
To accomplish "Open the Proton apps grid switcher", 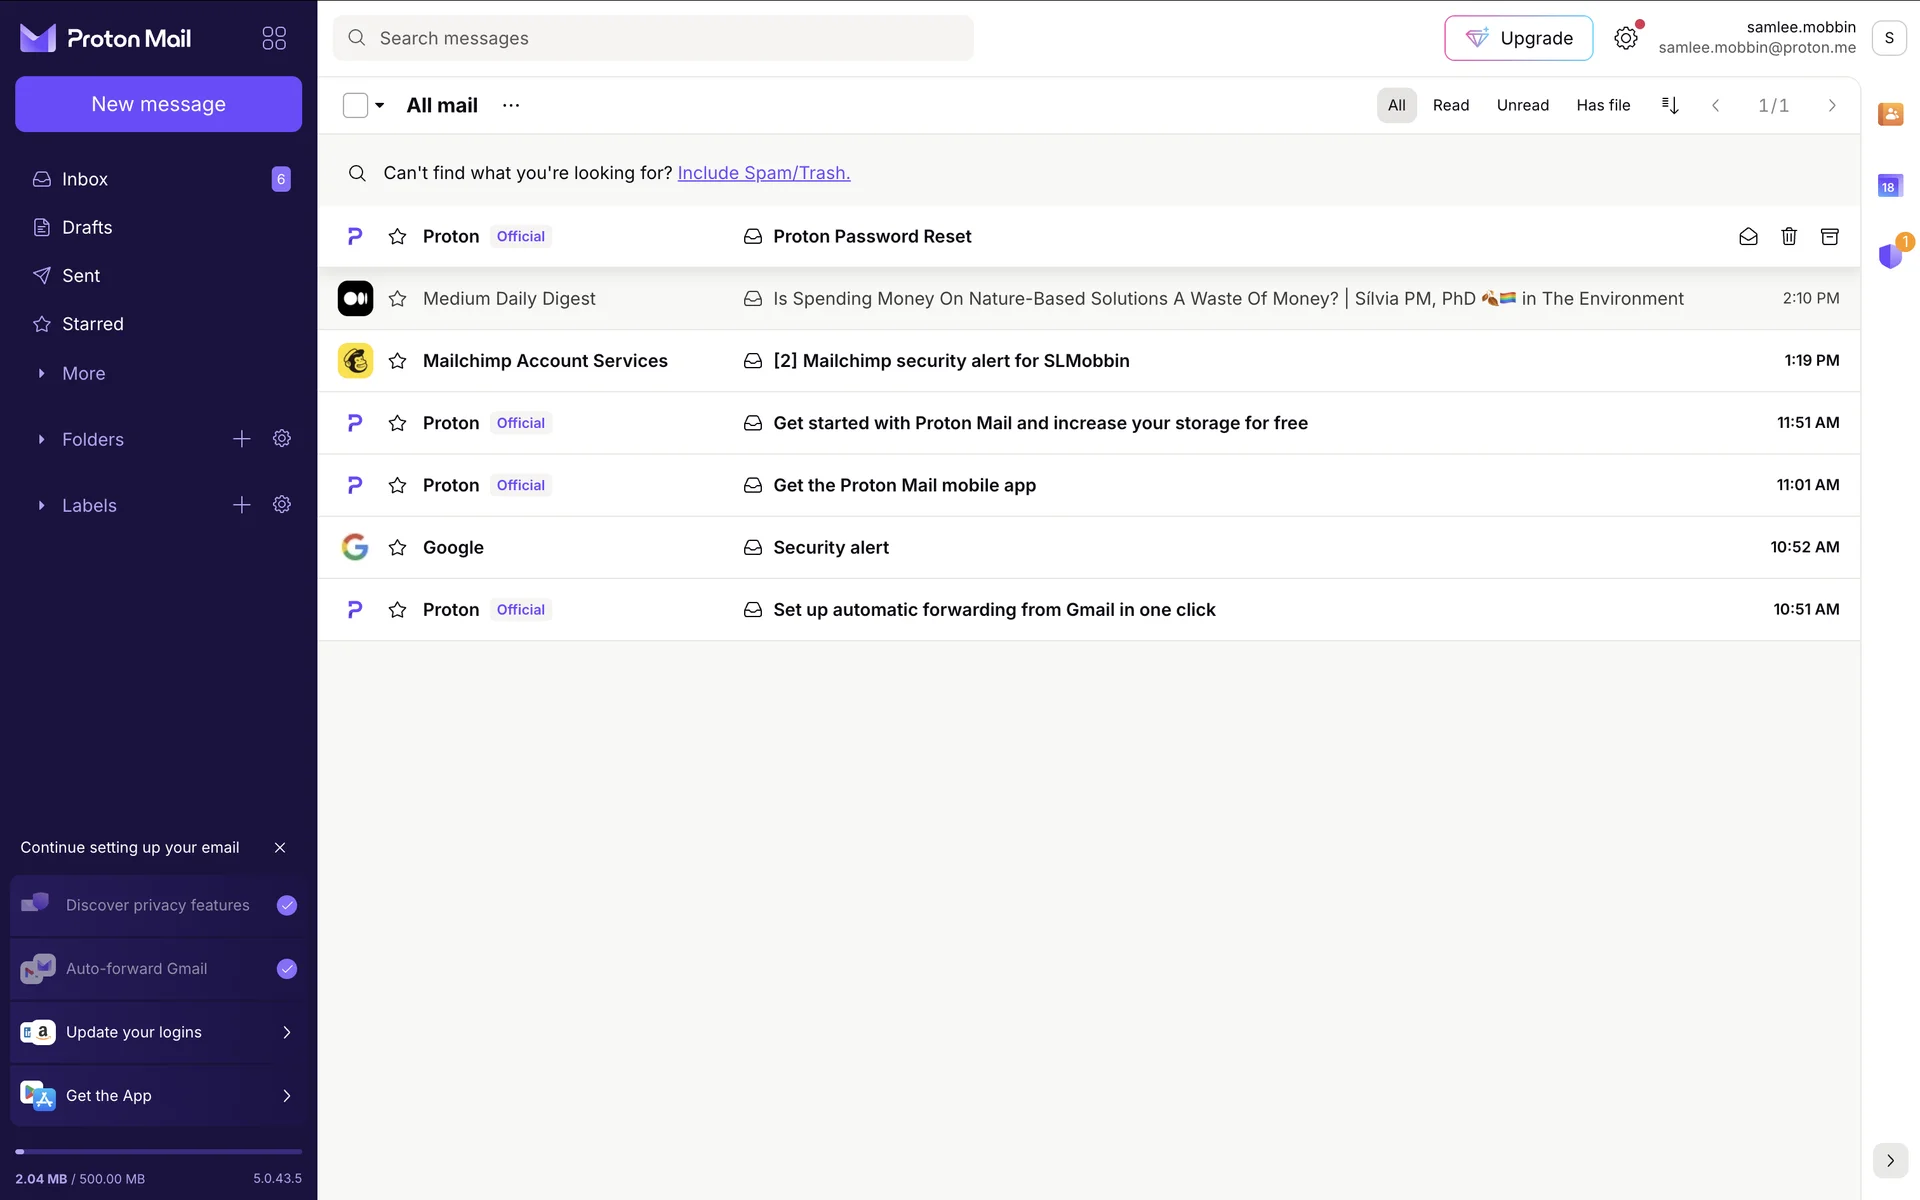I will (274, 38).
